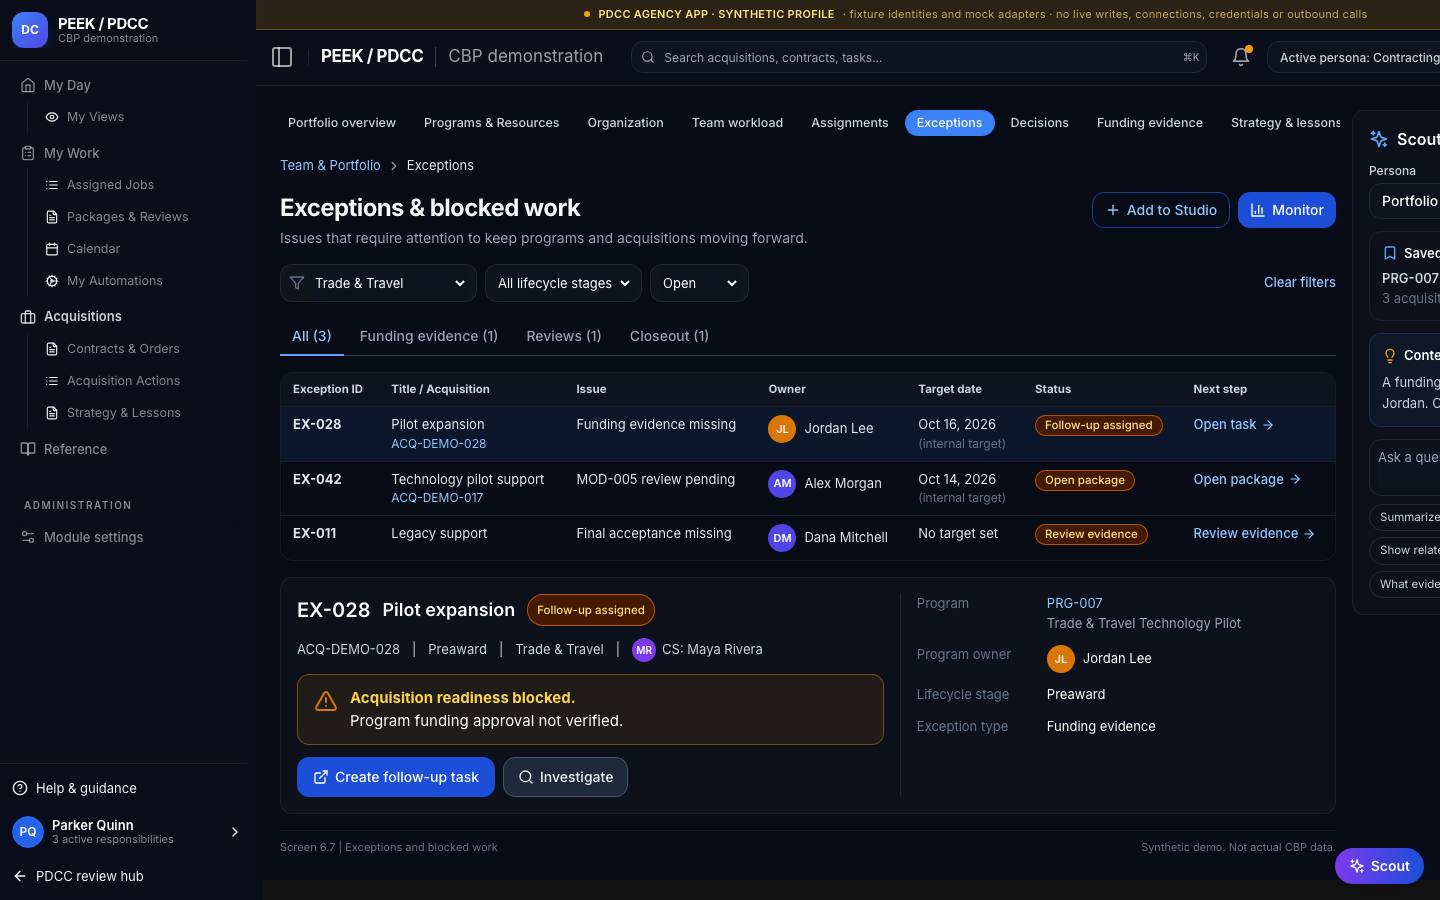The image size is (1440, 900).
Task: Click the back arrow beside PDCC review hub
Action: pos(20,876)
